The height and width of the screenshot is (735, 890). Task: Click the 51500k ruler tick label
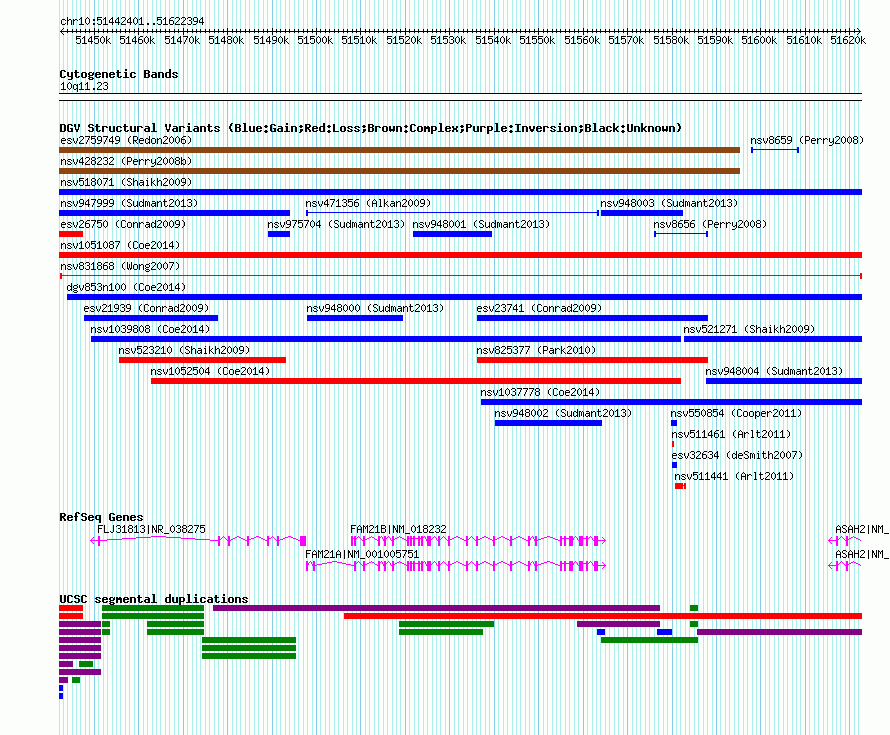tap(315, 40)
